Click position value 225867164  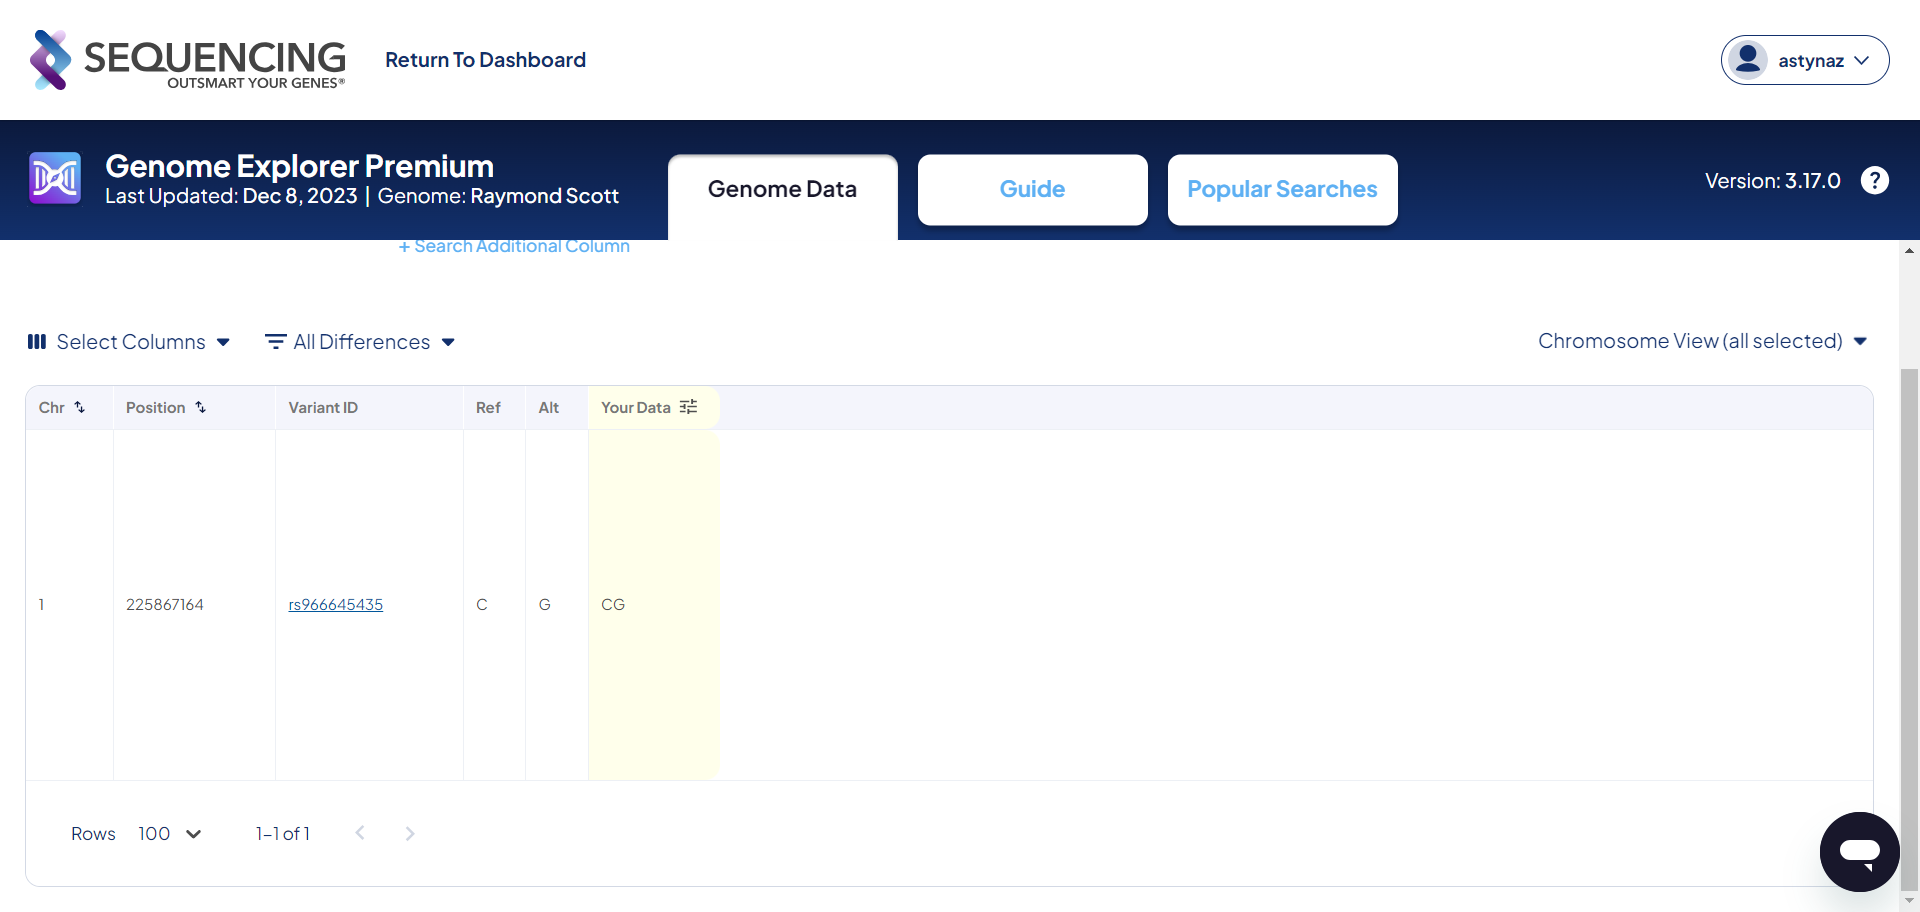pos(164,604)
